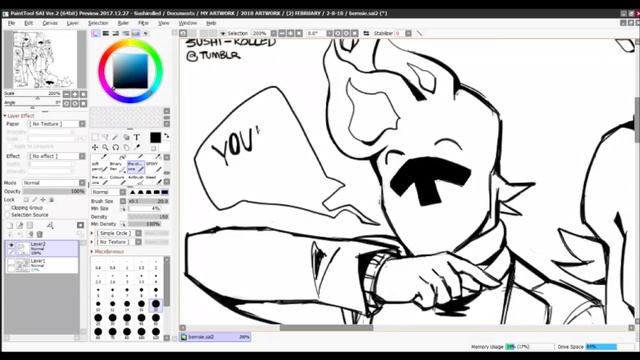This screenshot has height=360, width=640.
Task: Open the Stabilizer value dropdown
Action: pyautogui.click(x=408, y=33)
